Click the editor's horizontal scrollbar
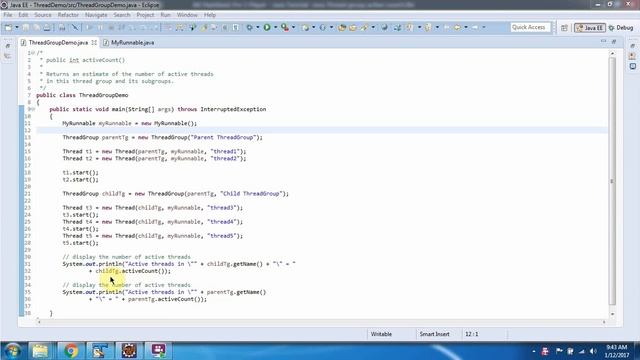640x360 pixels. click(x=321, y=322)
